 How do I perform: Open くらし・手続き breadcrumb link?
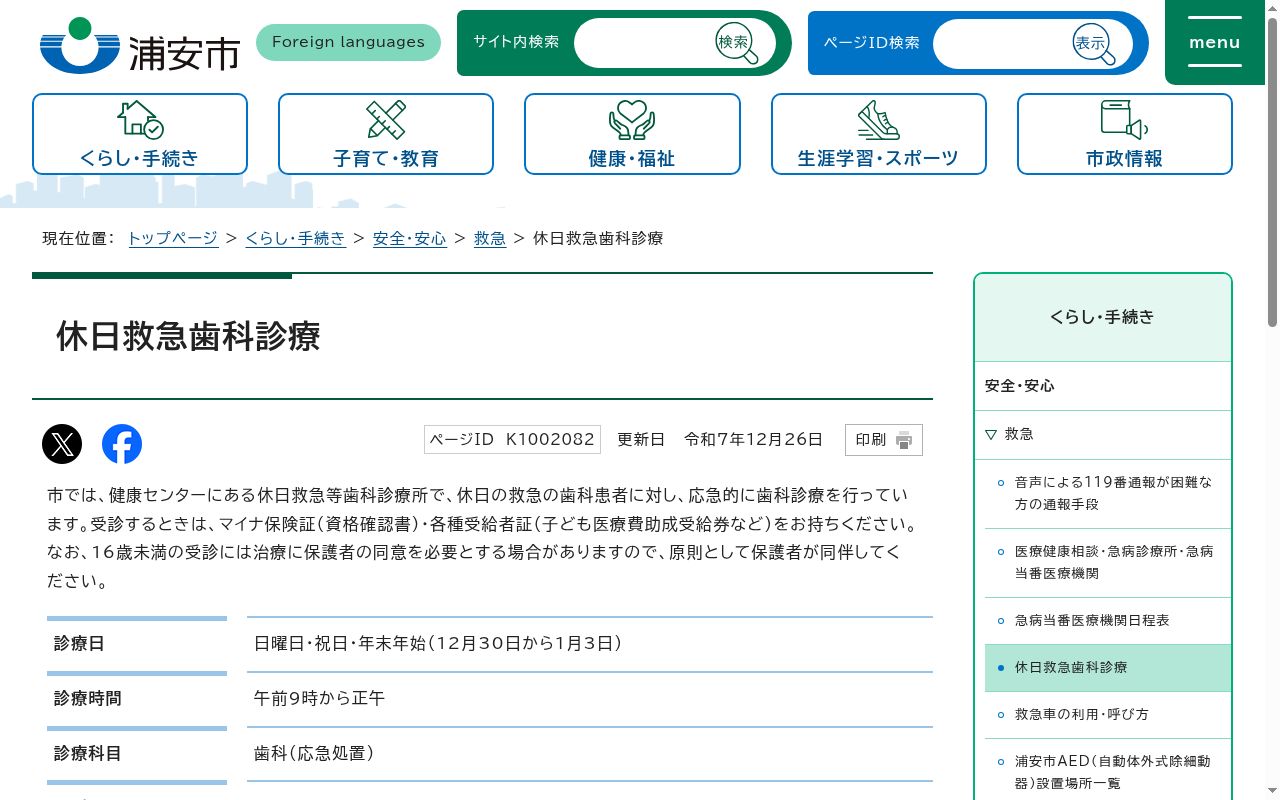pos(296,238)
